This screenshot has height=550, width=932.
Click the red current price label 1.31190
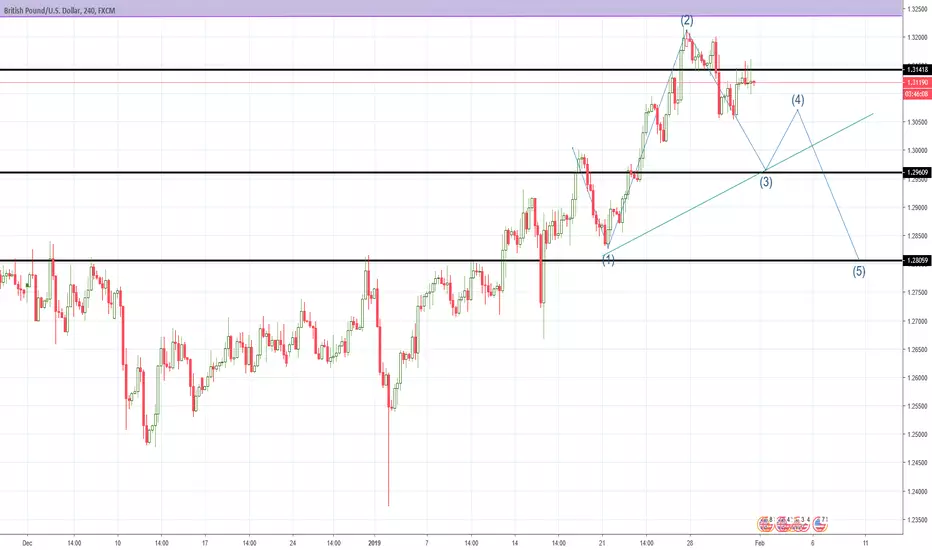[917, 83]
